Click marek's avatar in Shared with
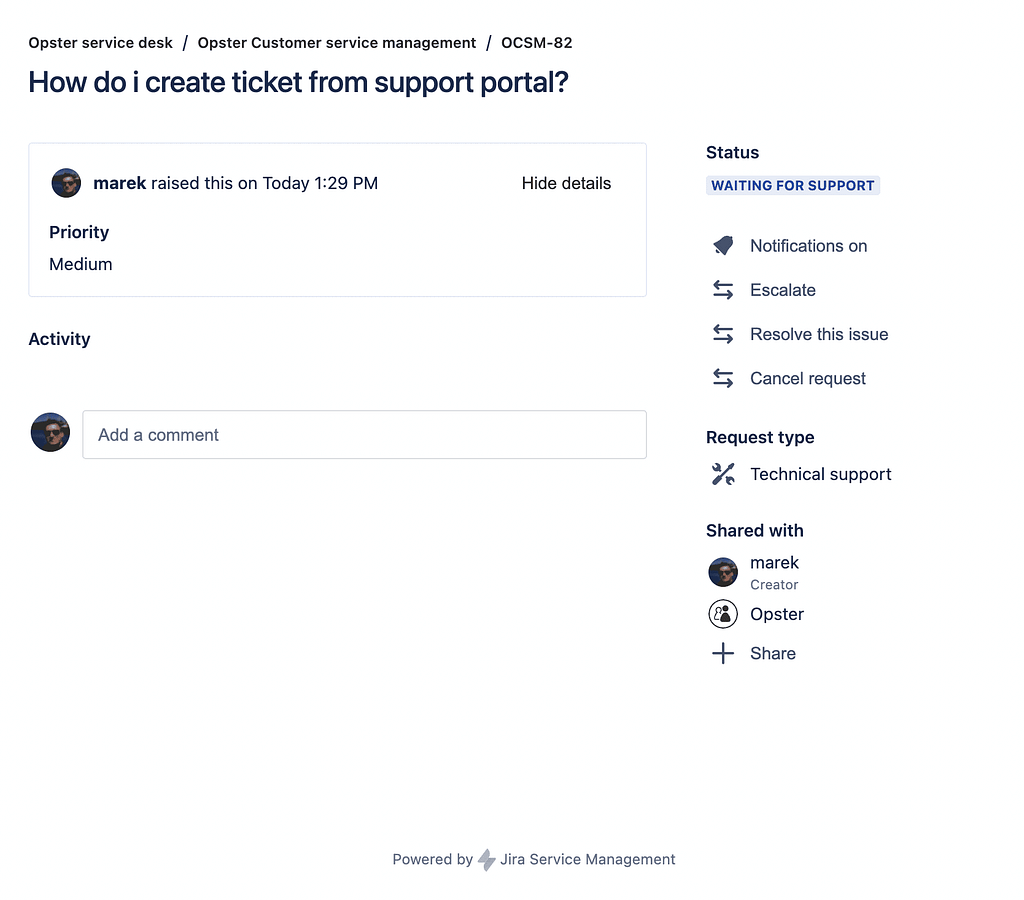1024x900 pixels. (723, 572)
